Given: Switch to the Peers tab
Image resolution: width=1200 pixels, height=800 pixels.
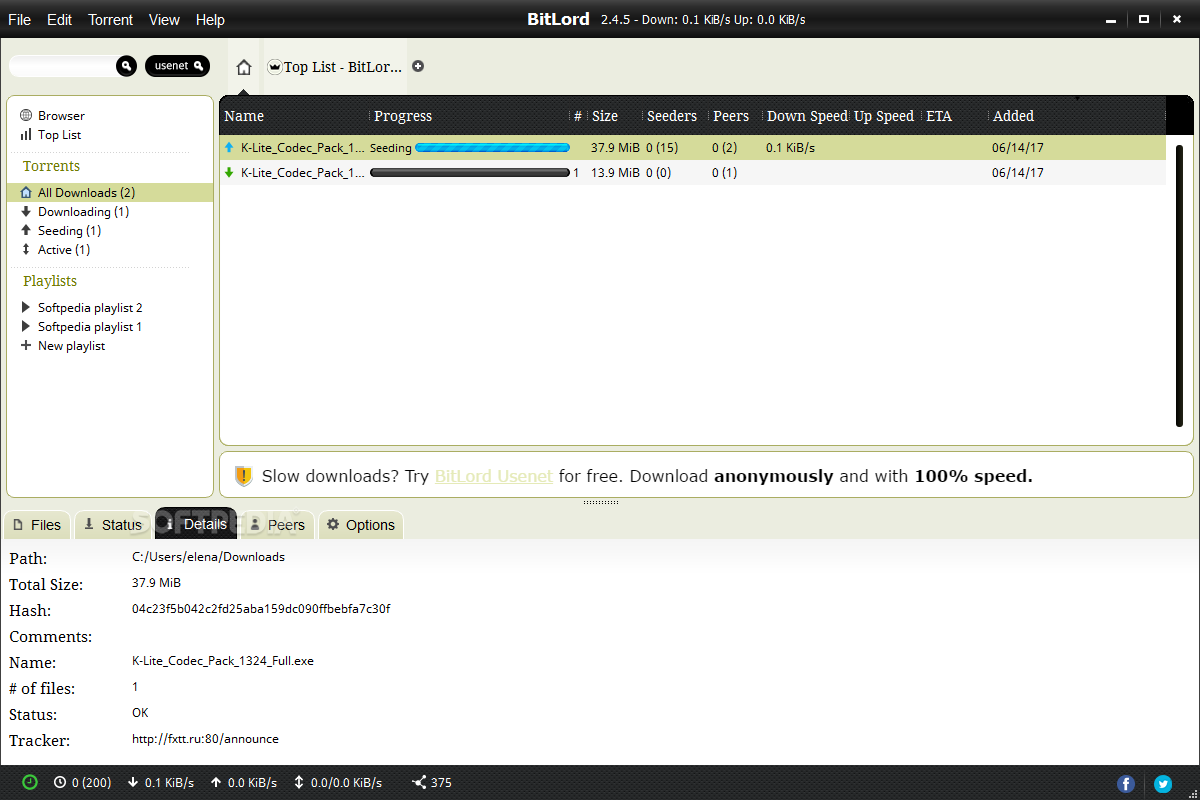Looking at the screenshot, I should coord(277,525).
